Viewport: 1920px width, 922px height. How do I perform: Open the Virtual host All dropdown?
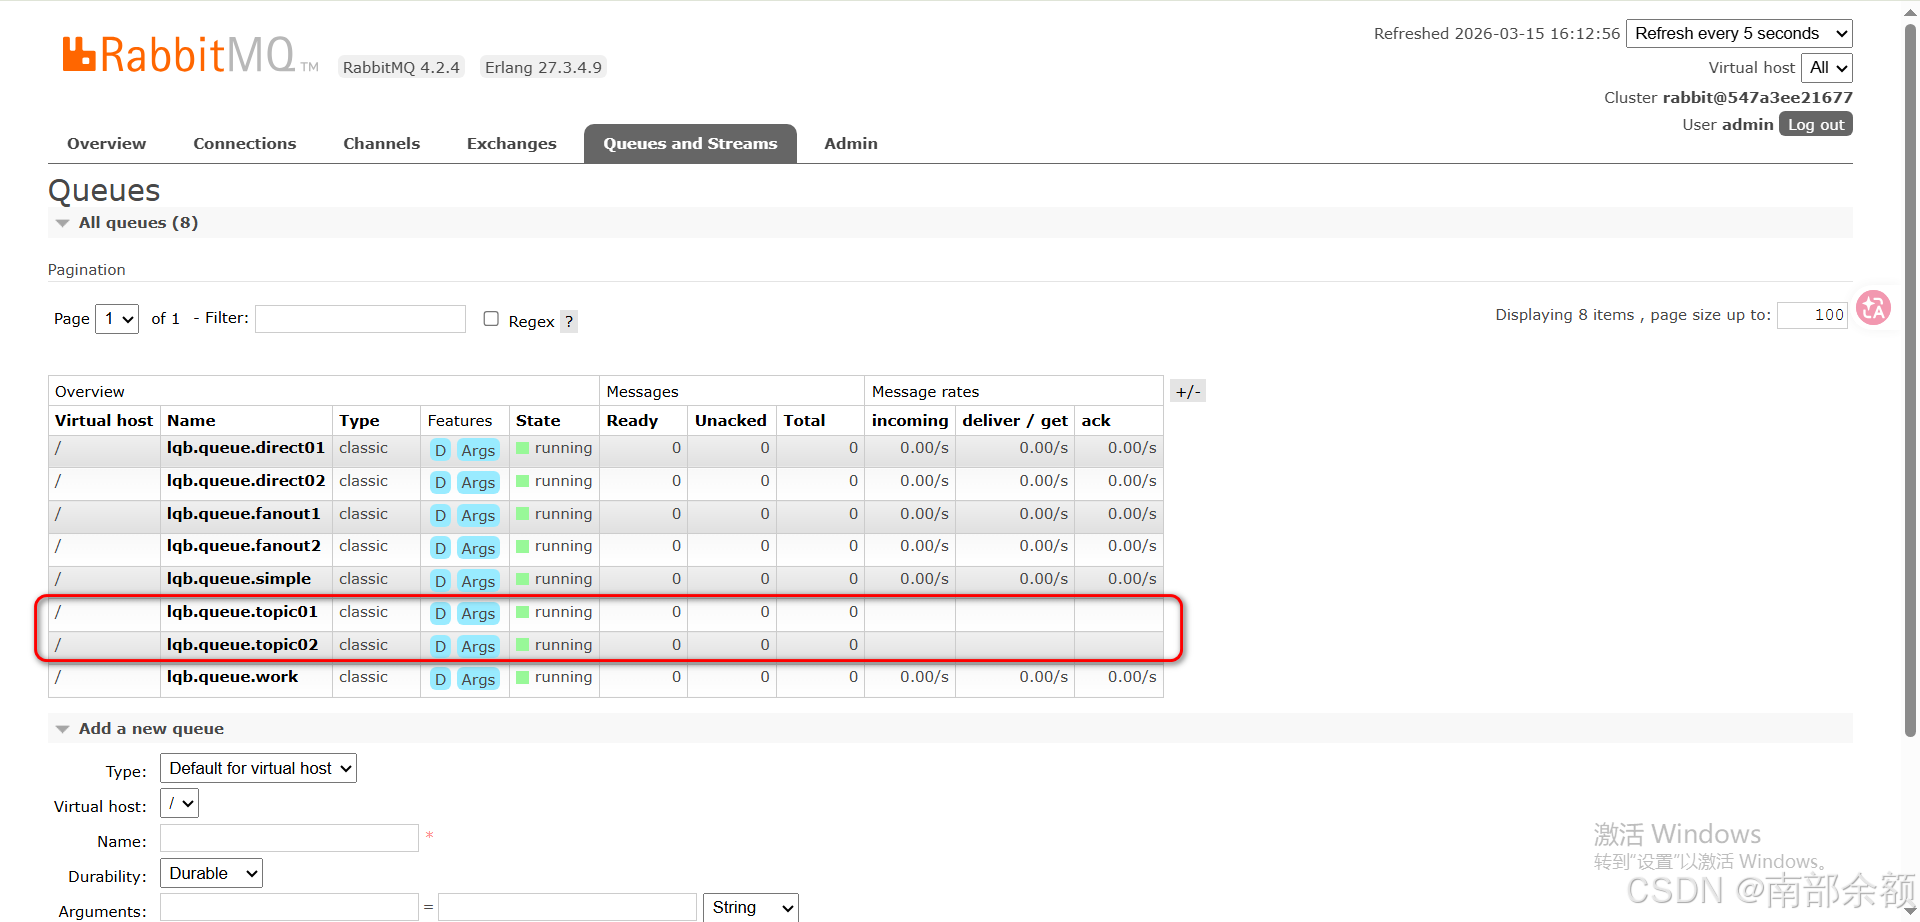click(x=1827, y=67)
